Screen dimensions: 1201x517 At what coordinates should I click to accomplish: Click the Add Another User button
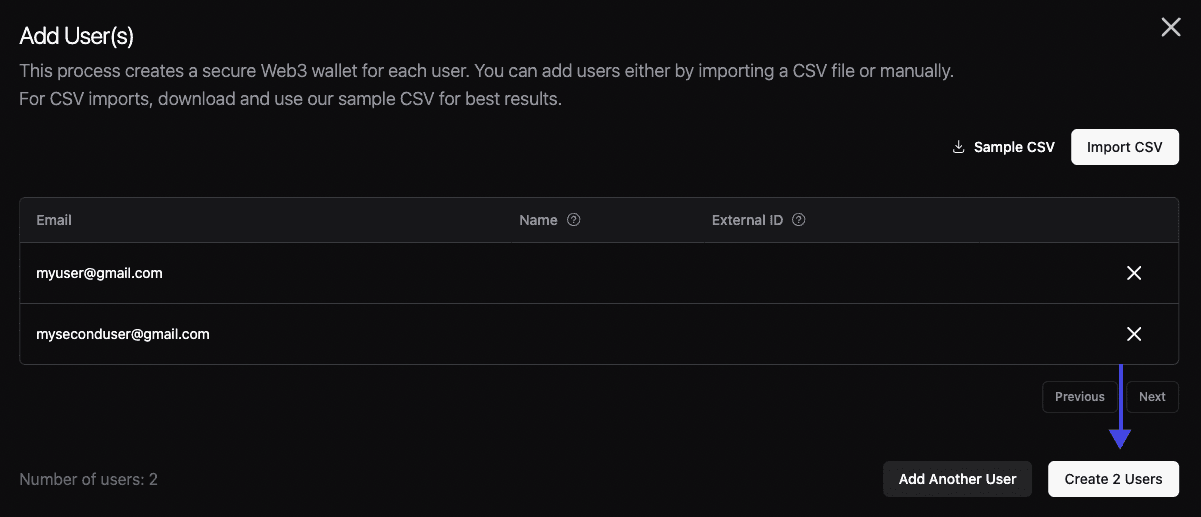pos(957,479)
